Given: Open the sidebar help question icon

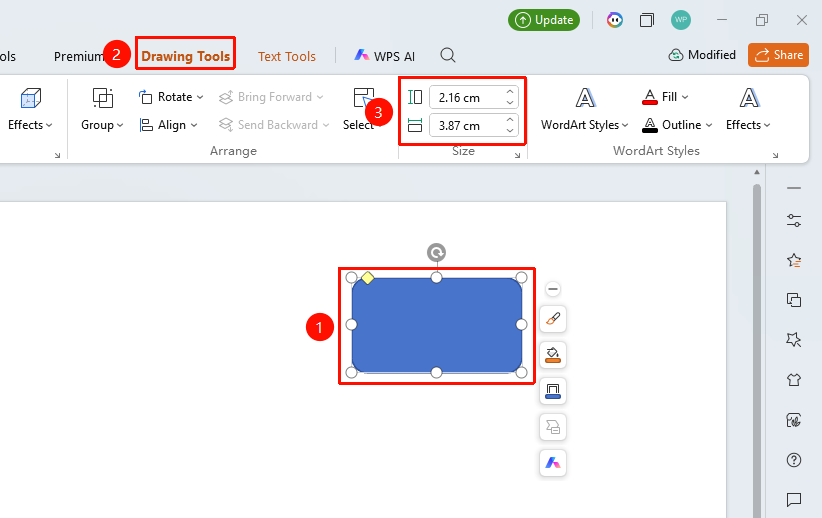Looking at the screenshot, I should 794,460.
